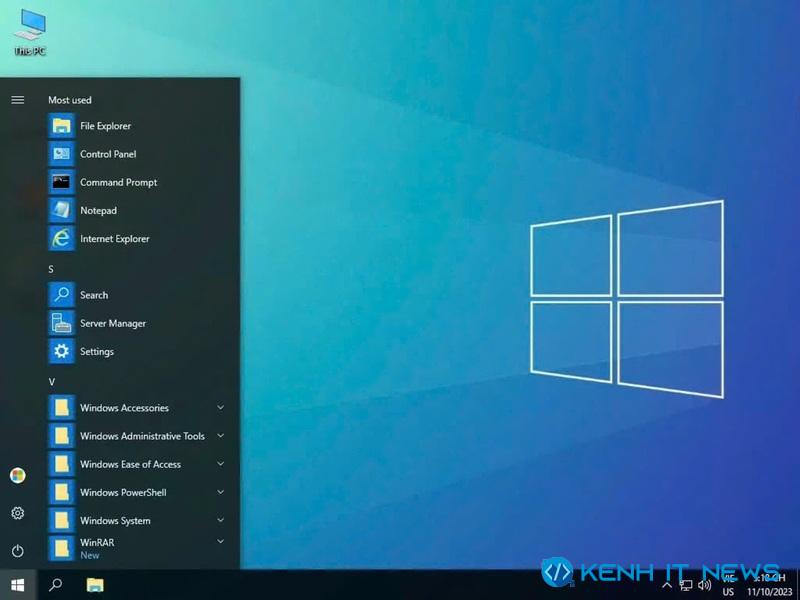Open Internet Explorer icon in Start menu
Screen dimensions: 800x600
tap(62, 239)
